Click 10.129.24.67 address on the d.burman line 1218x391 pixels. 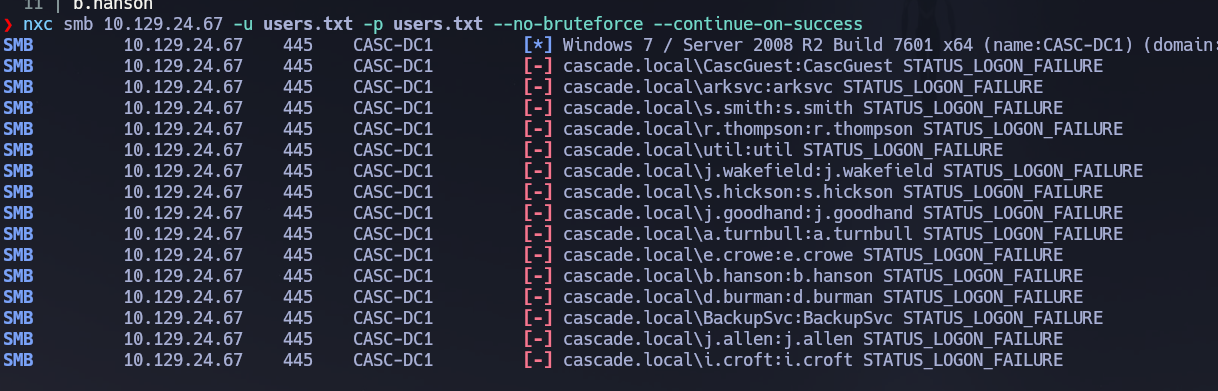(183, 297)
